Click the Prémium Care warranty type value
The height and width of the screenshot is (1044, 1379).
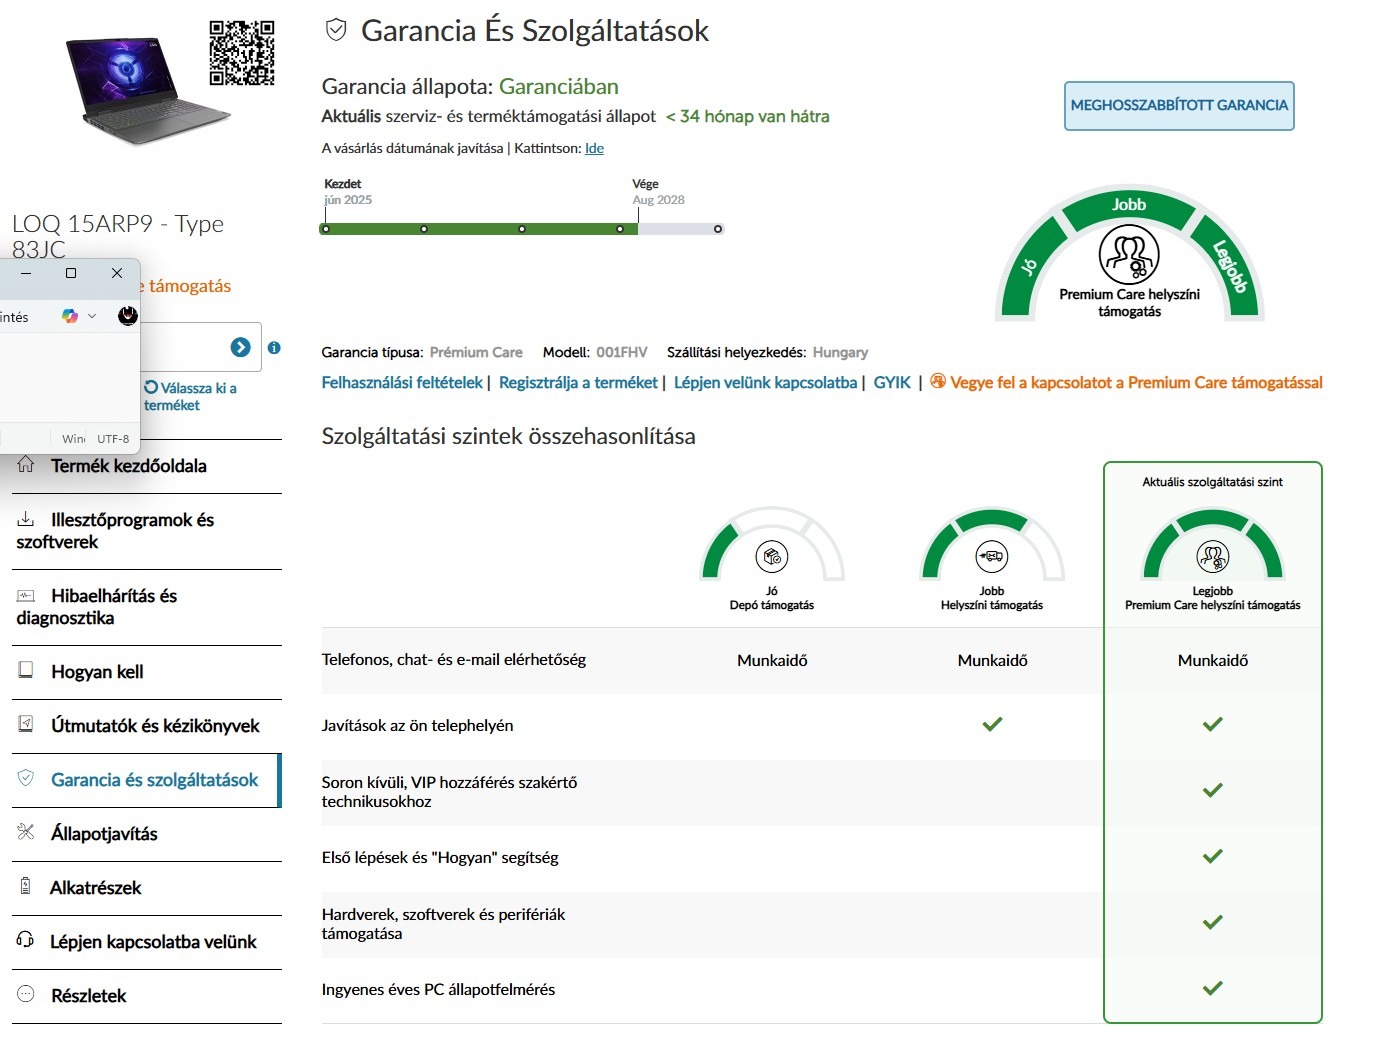476,352
